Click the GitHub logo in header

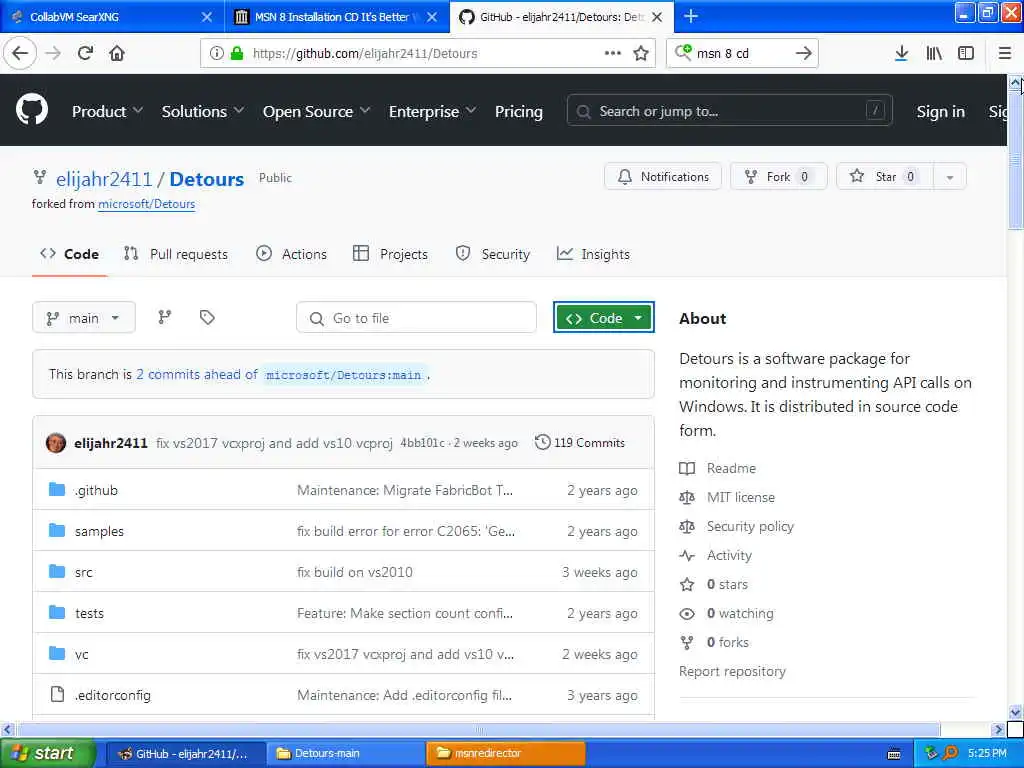(32, 110)
